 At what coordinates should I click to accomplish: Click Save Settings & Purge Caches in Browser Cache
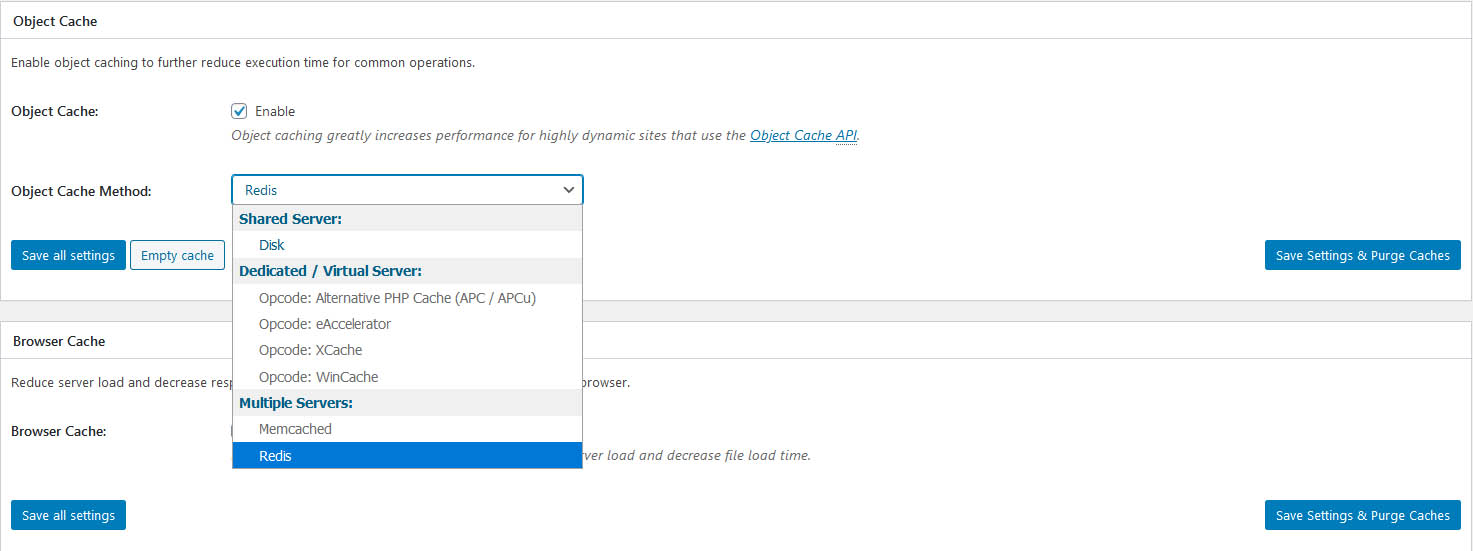point(1362,515)
